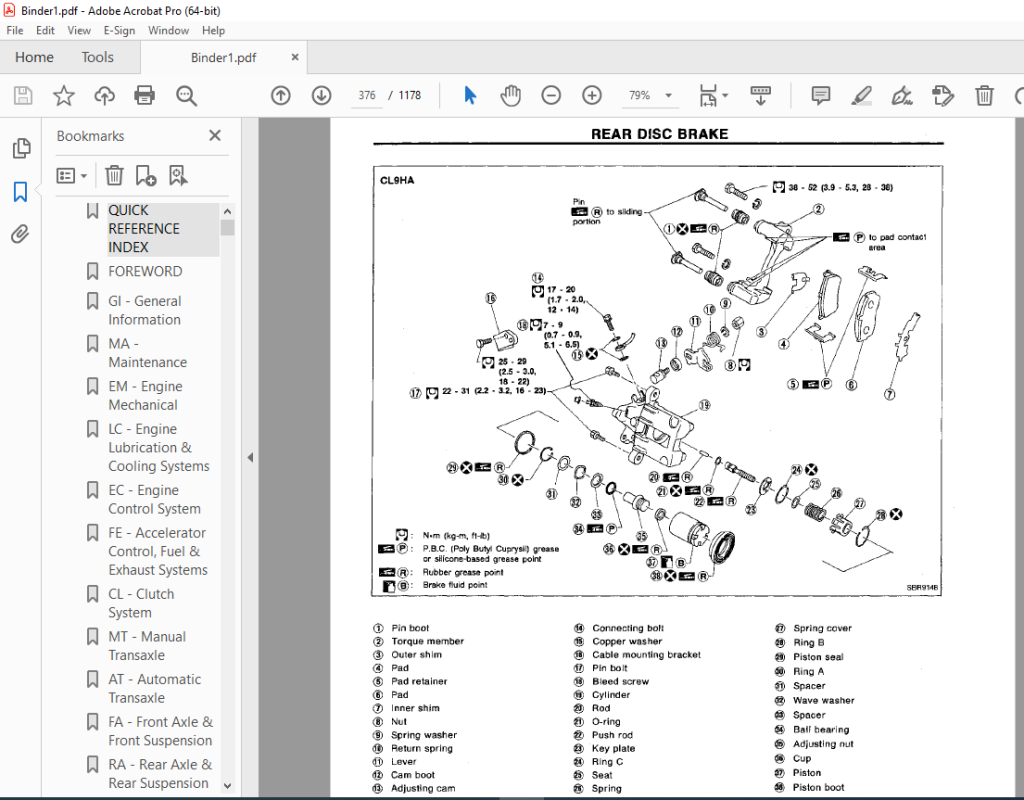Go to the next page arrow
Screen dimensions: 1024x800
(x=321, y=96)
